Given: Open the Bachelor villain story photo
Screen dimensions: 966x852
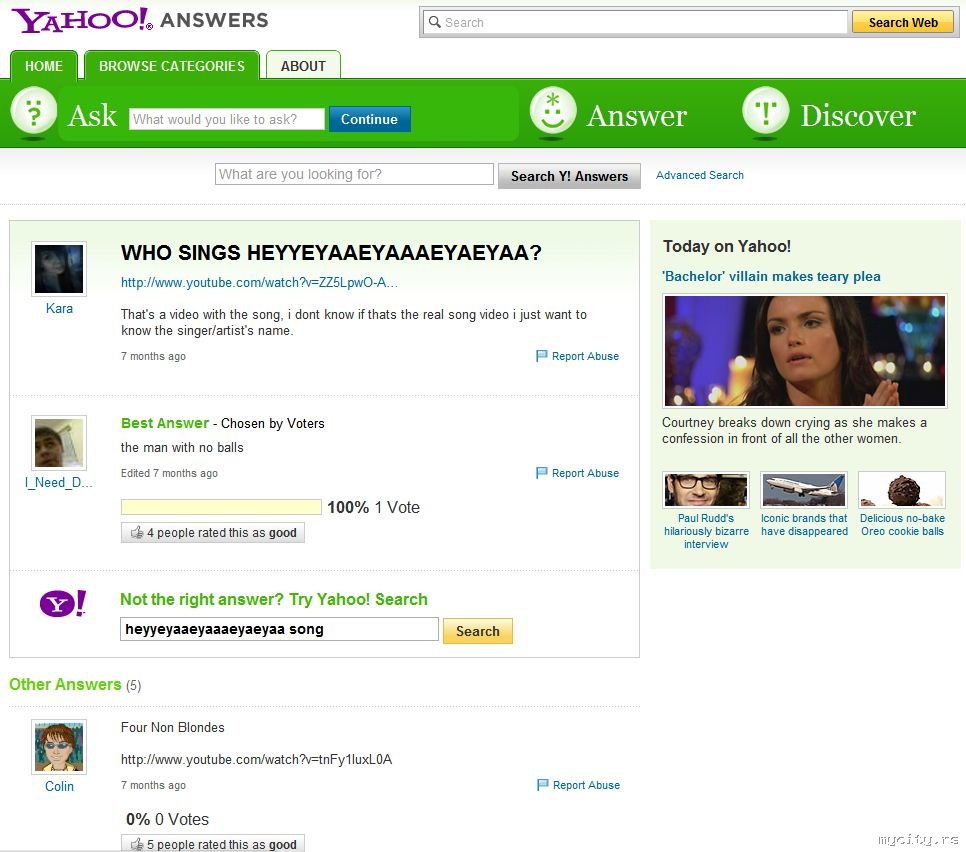Looking at the screenshot, I should pyautogui.click(x=805, y=351).
